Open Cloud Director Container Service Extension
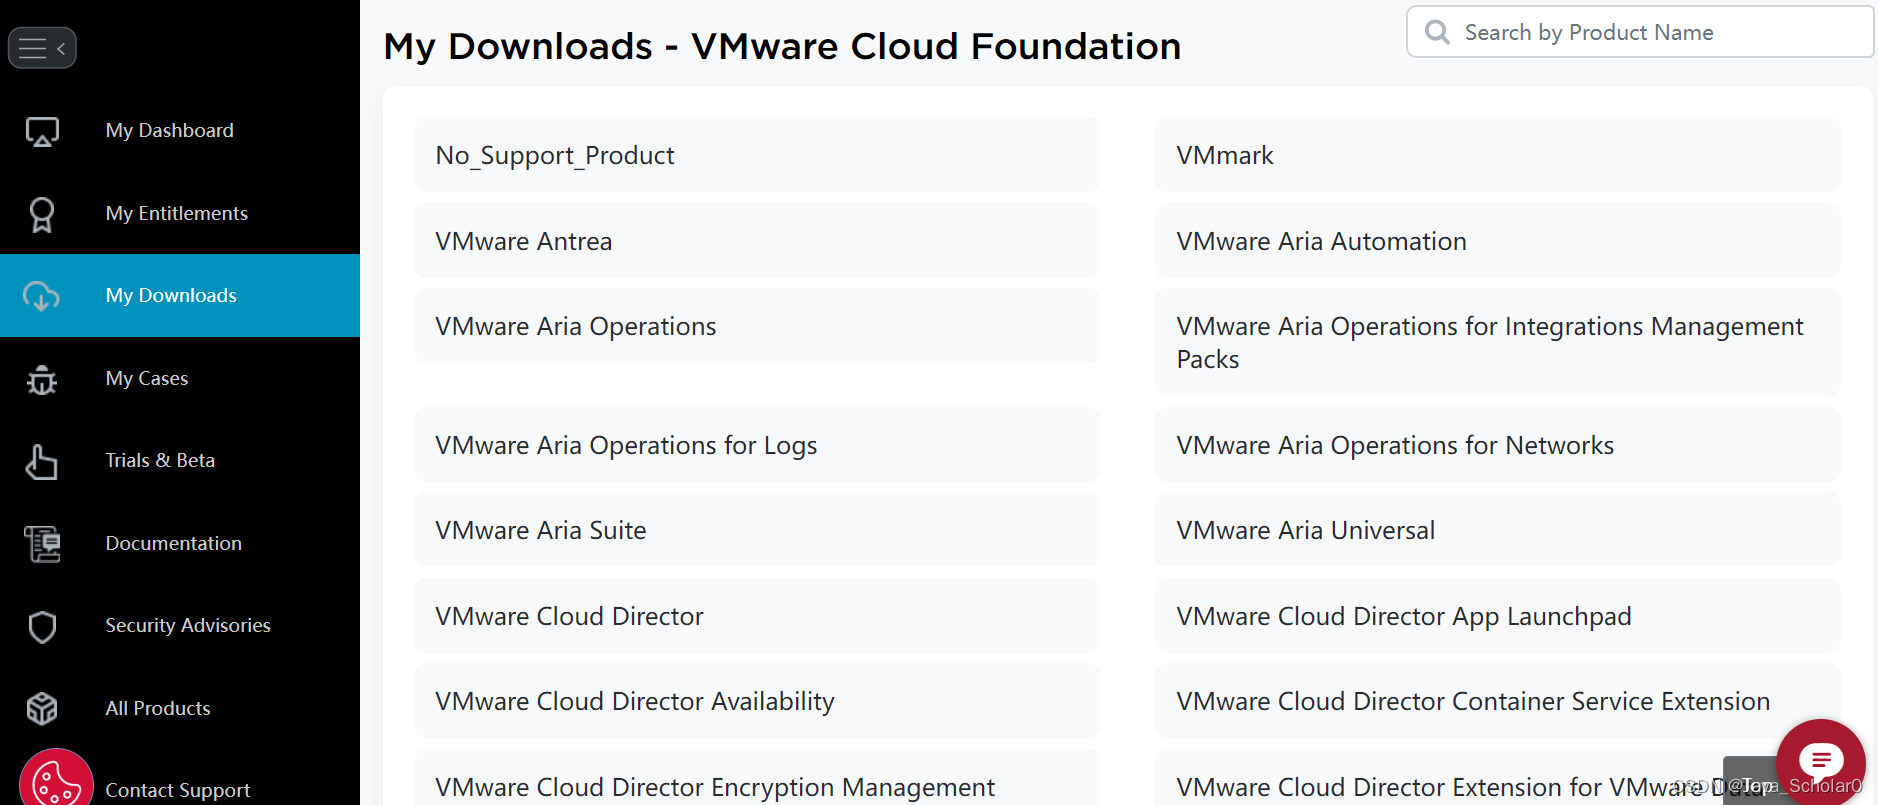The image size is (1878, 805). pos(1497,701)
